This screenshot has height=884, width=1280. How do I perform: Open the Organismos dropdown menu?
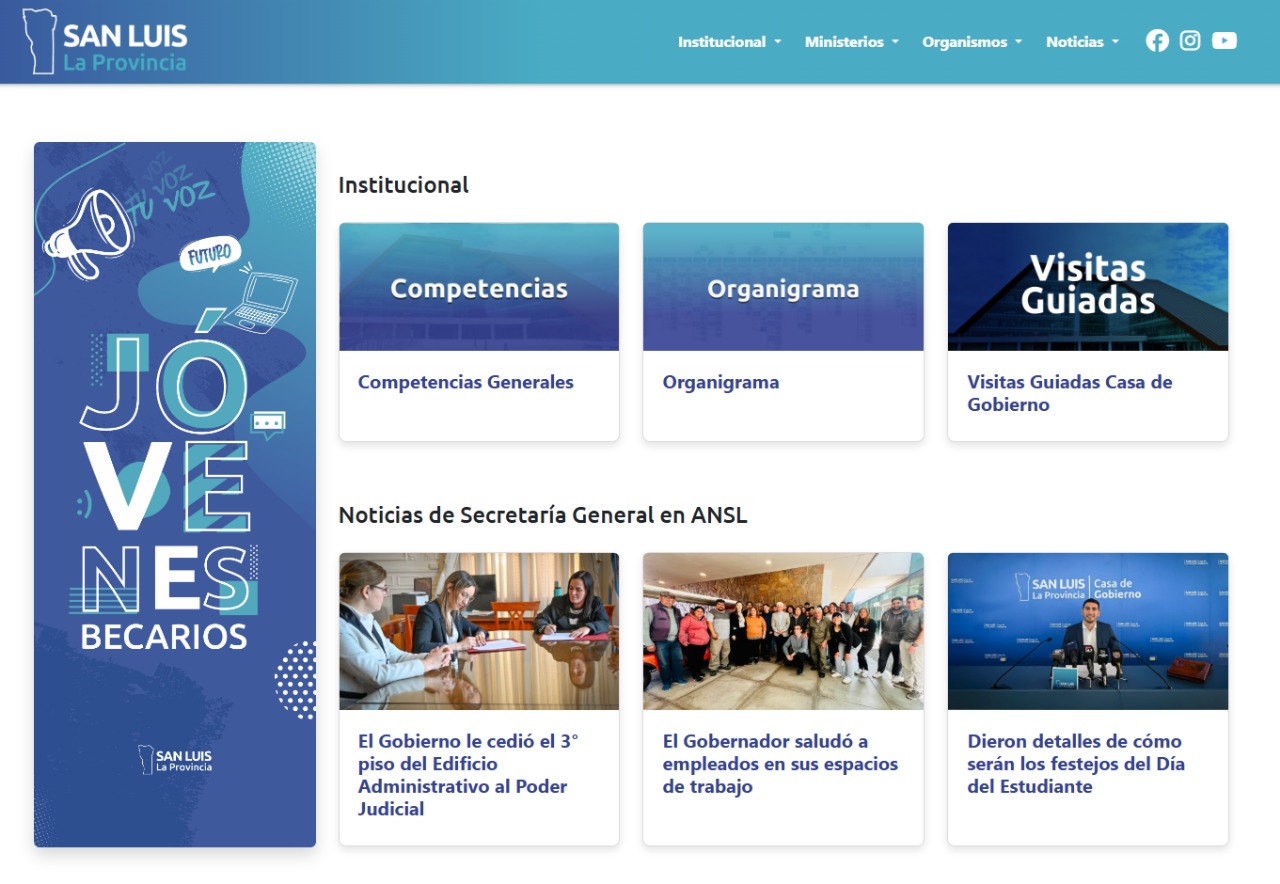coord(972,42)
